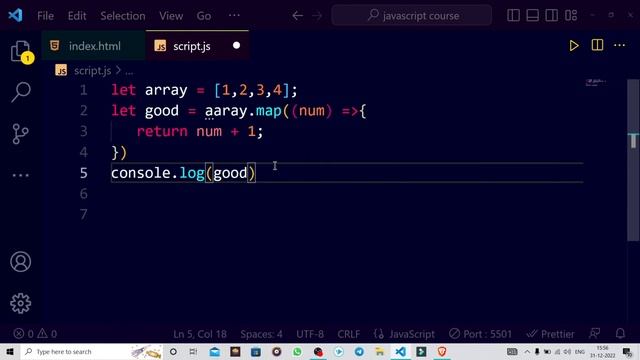Screen dimensions: 640x360
Task: Open WhatsApp from the taskbar
Action: (297, 351)
